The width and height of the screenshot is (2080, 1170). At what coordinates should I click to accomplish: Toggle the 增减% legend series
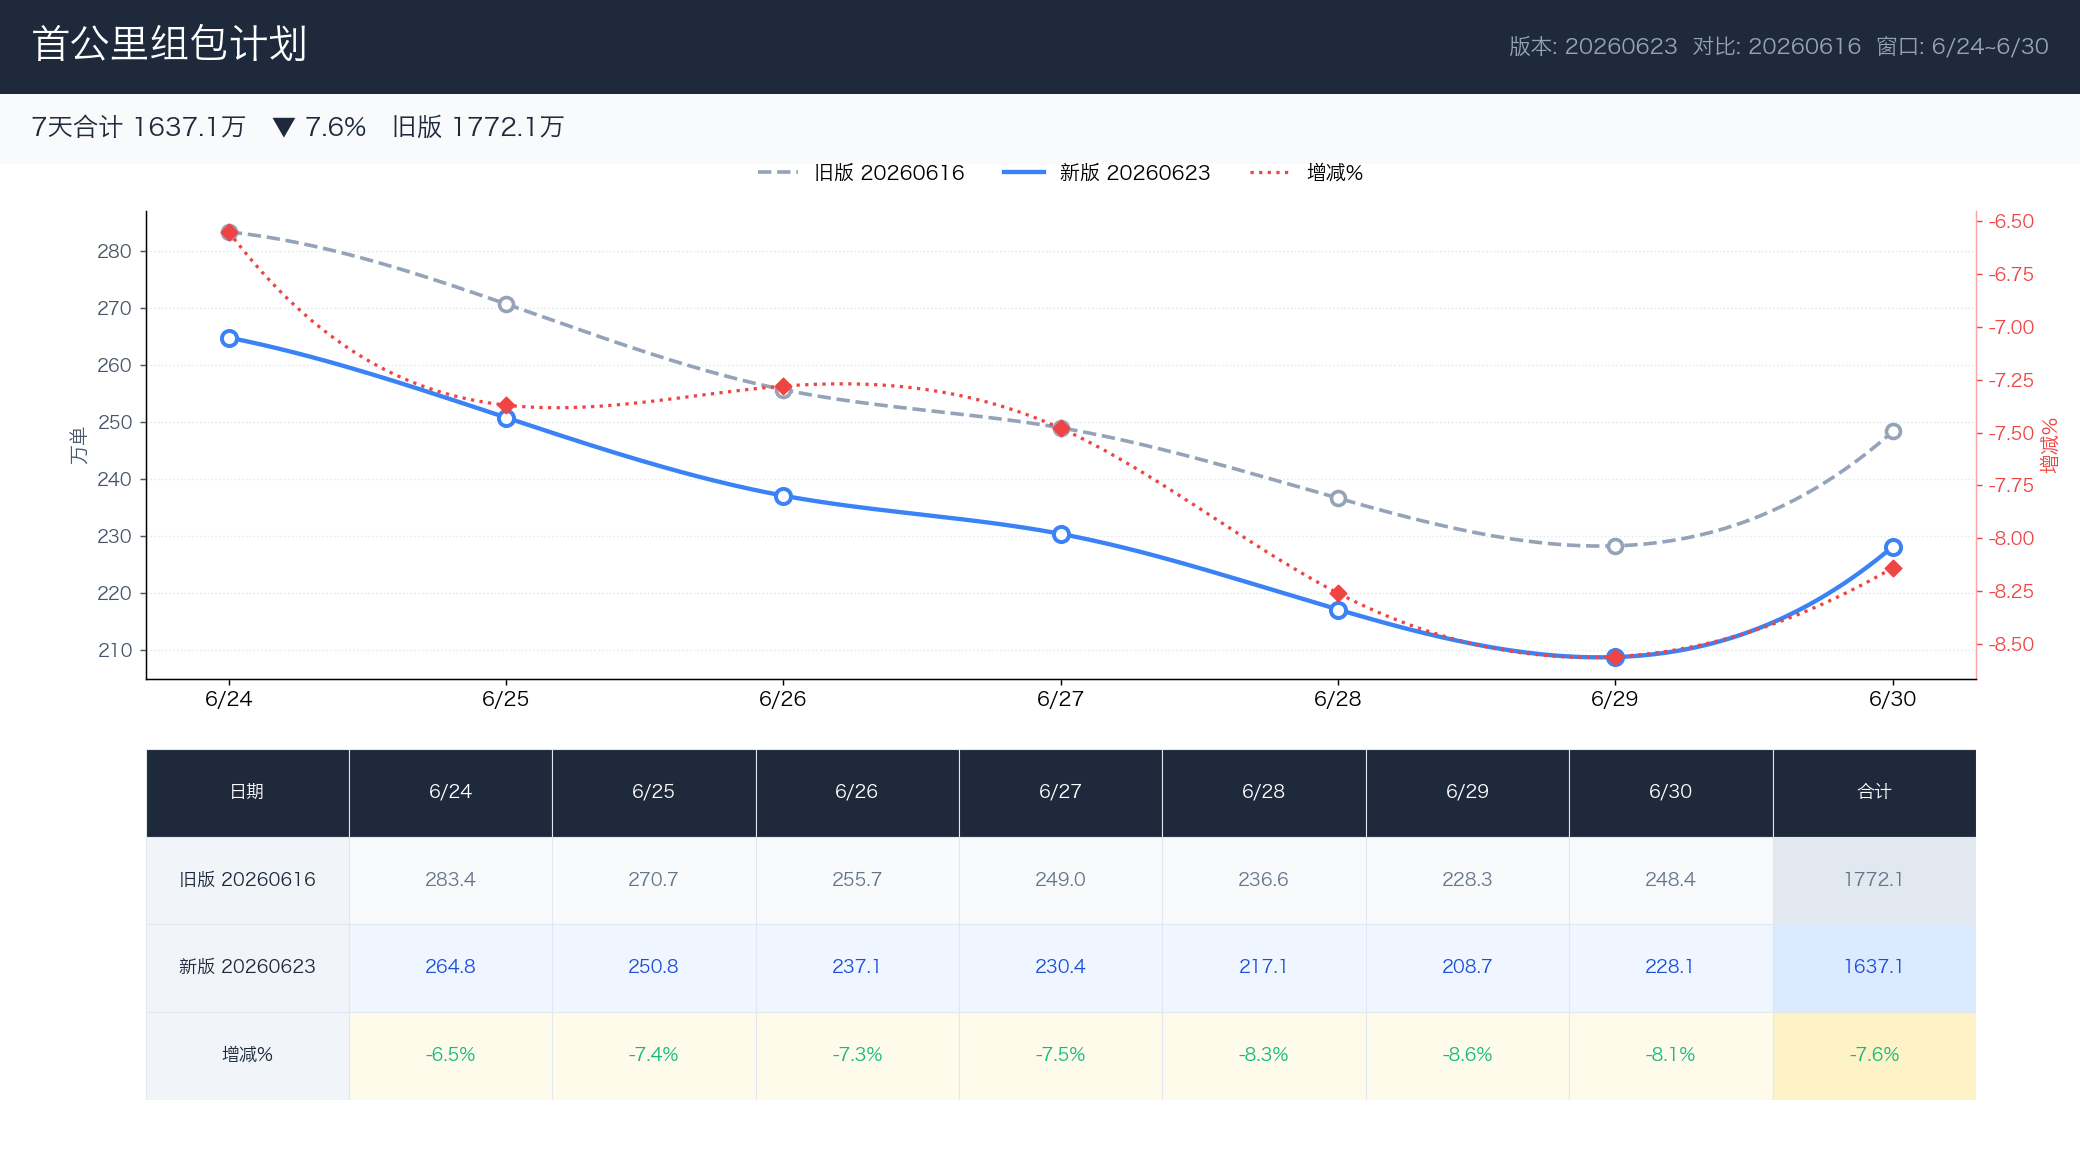click(1306, 172)
